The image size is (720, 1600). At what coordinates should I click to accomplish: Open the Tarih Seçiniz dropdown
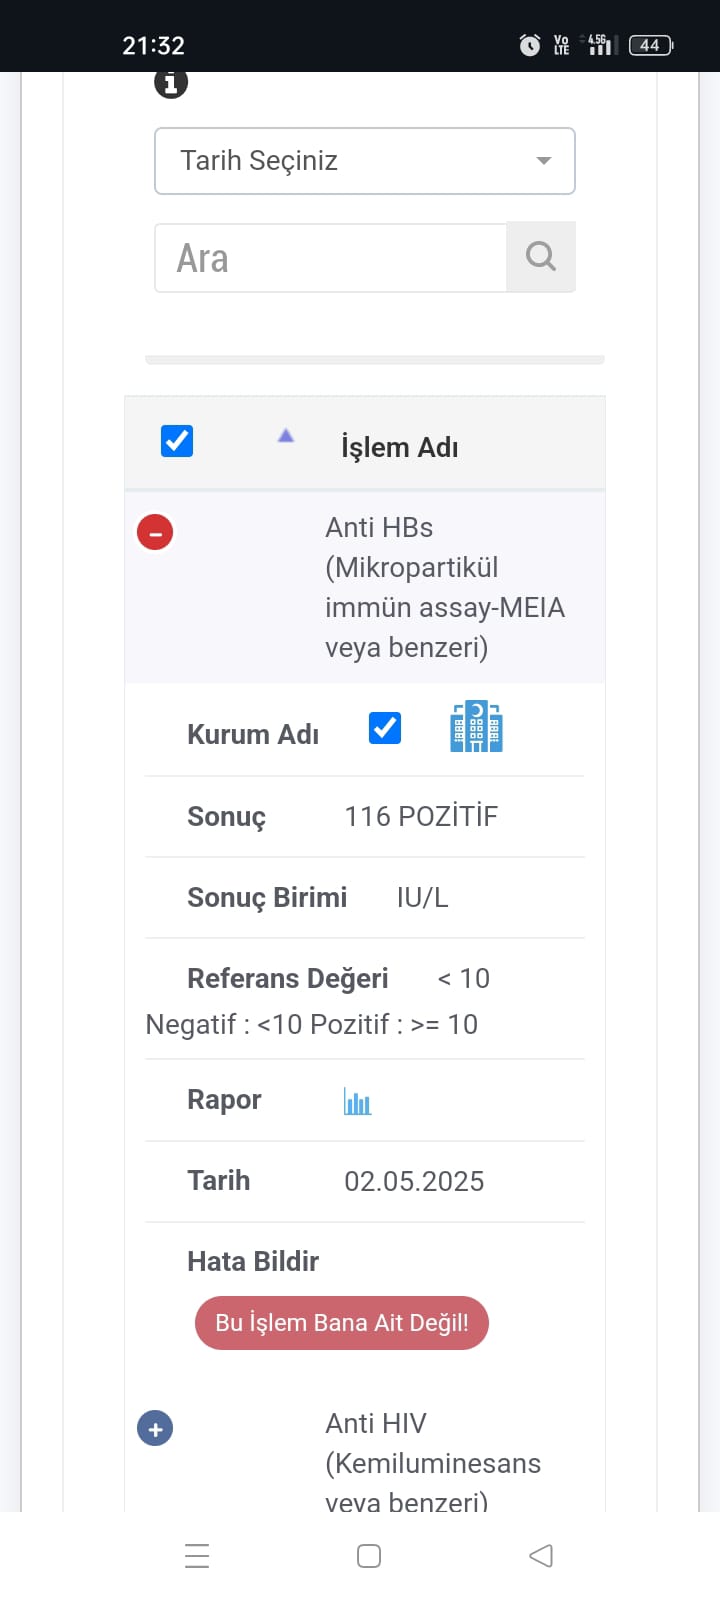(x=365, y=161)
